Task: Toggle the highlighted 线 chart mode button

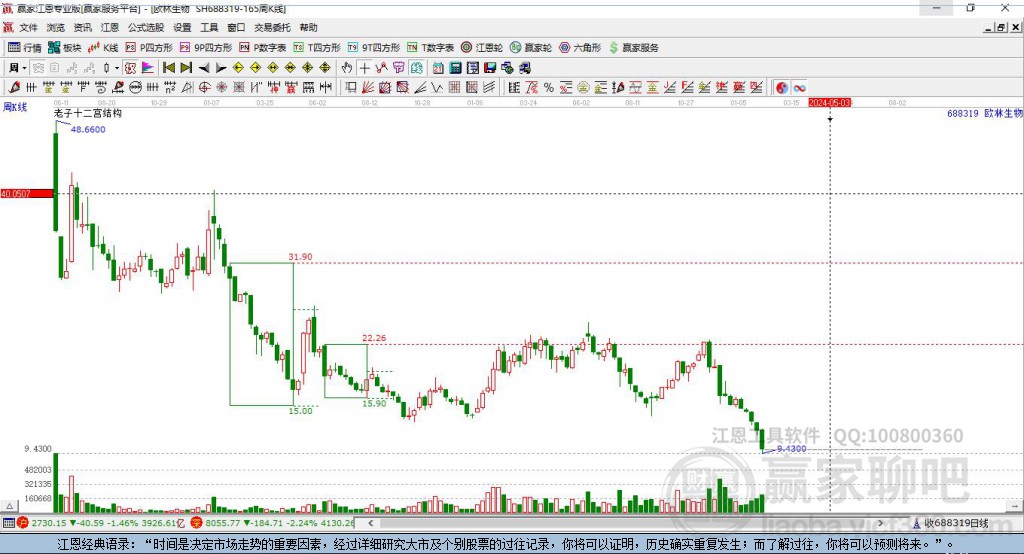Action: (x=416, y=68)
